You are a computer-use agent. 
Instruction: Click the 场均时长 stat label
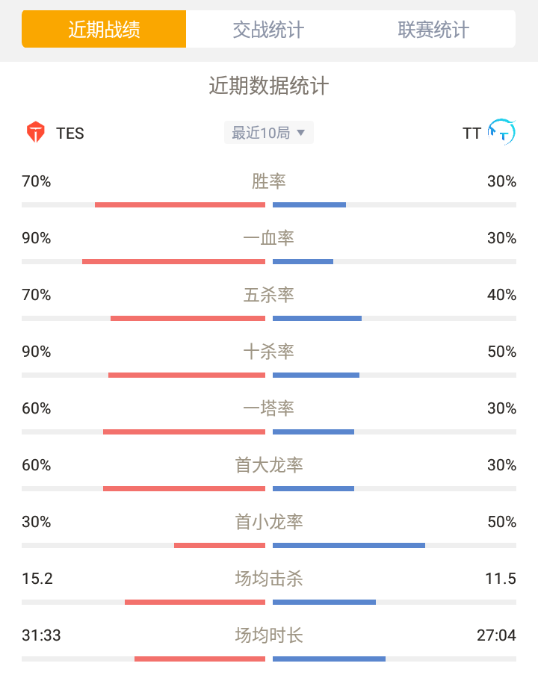click(x=269, y=635)
